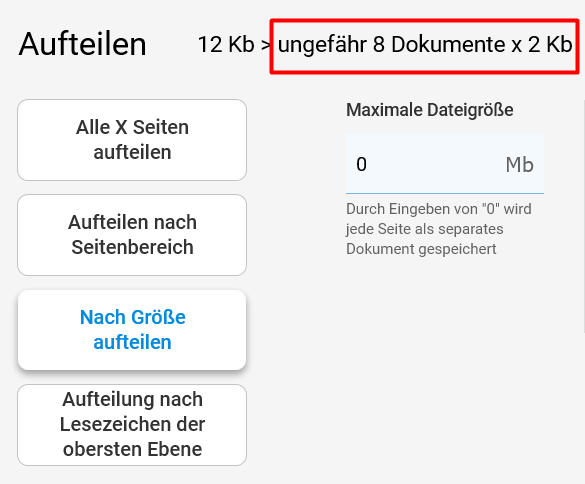The image size is (585, 484).
Task: Focus the Maximale Dateigröße input field
Action: coord(445,164)
